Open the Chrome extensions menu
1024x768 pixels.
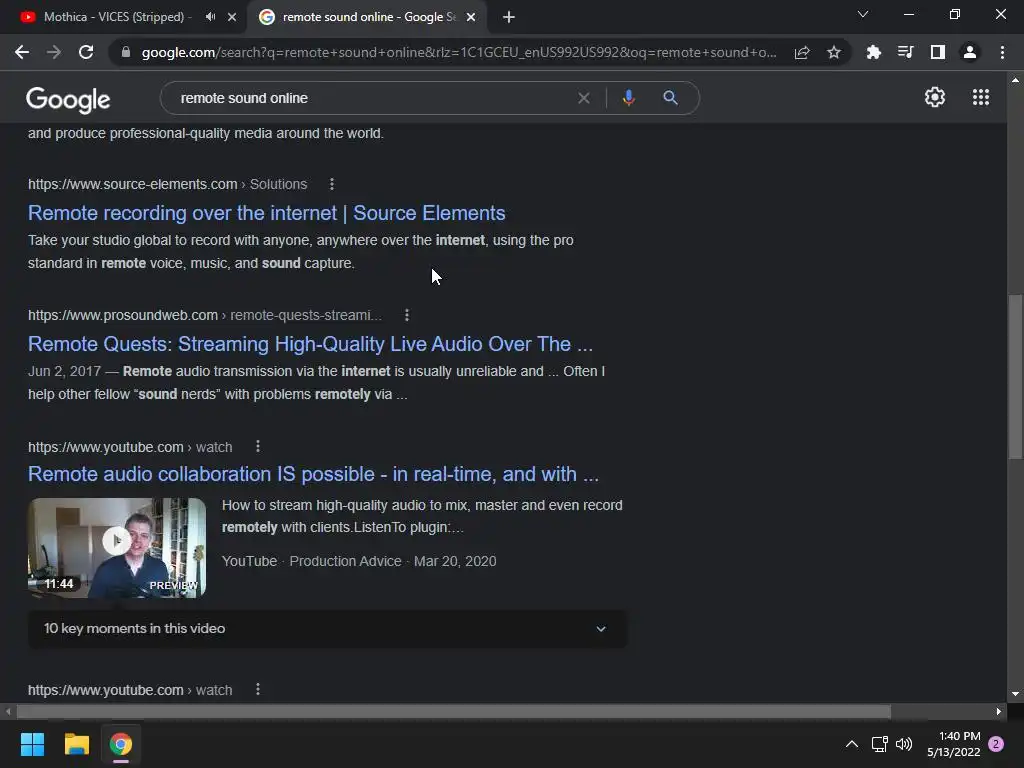tap(873, 52)
